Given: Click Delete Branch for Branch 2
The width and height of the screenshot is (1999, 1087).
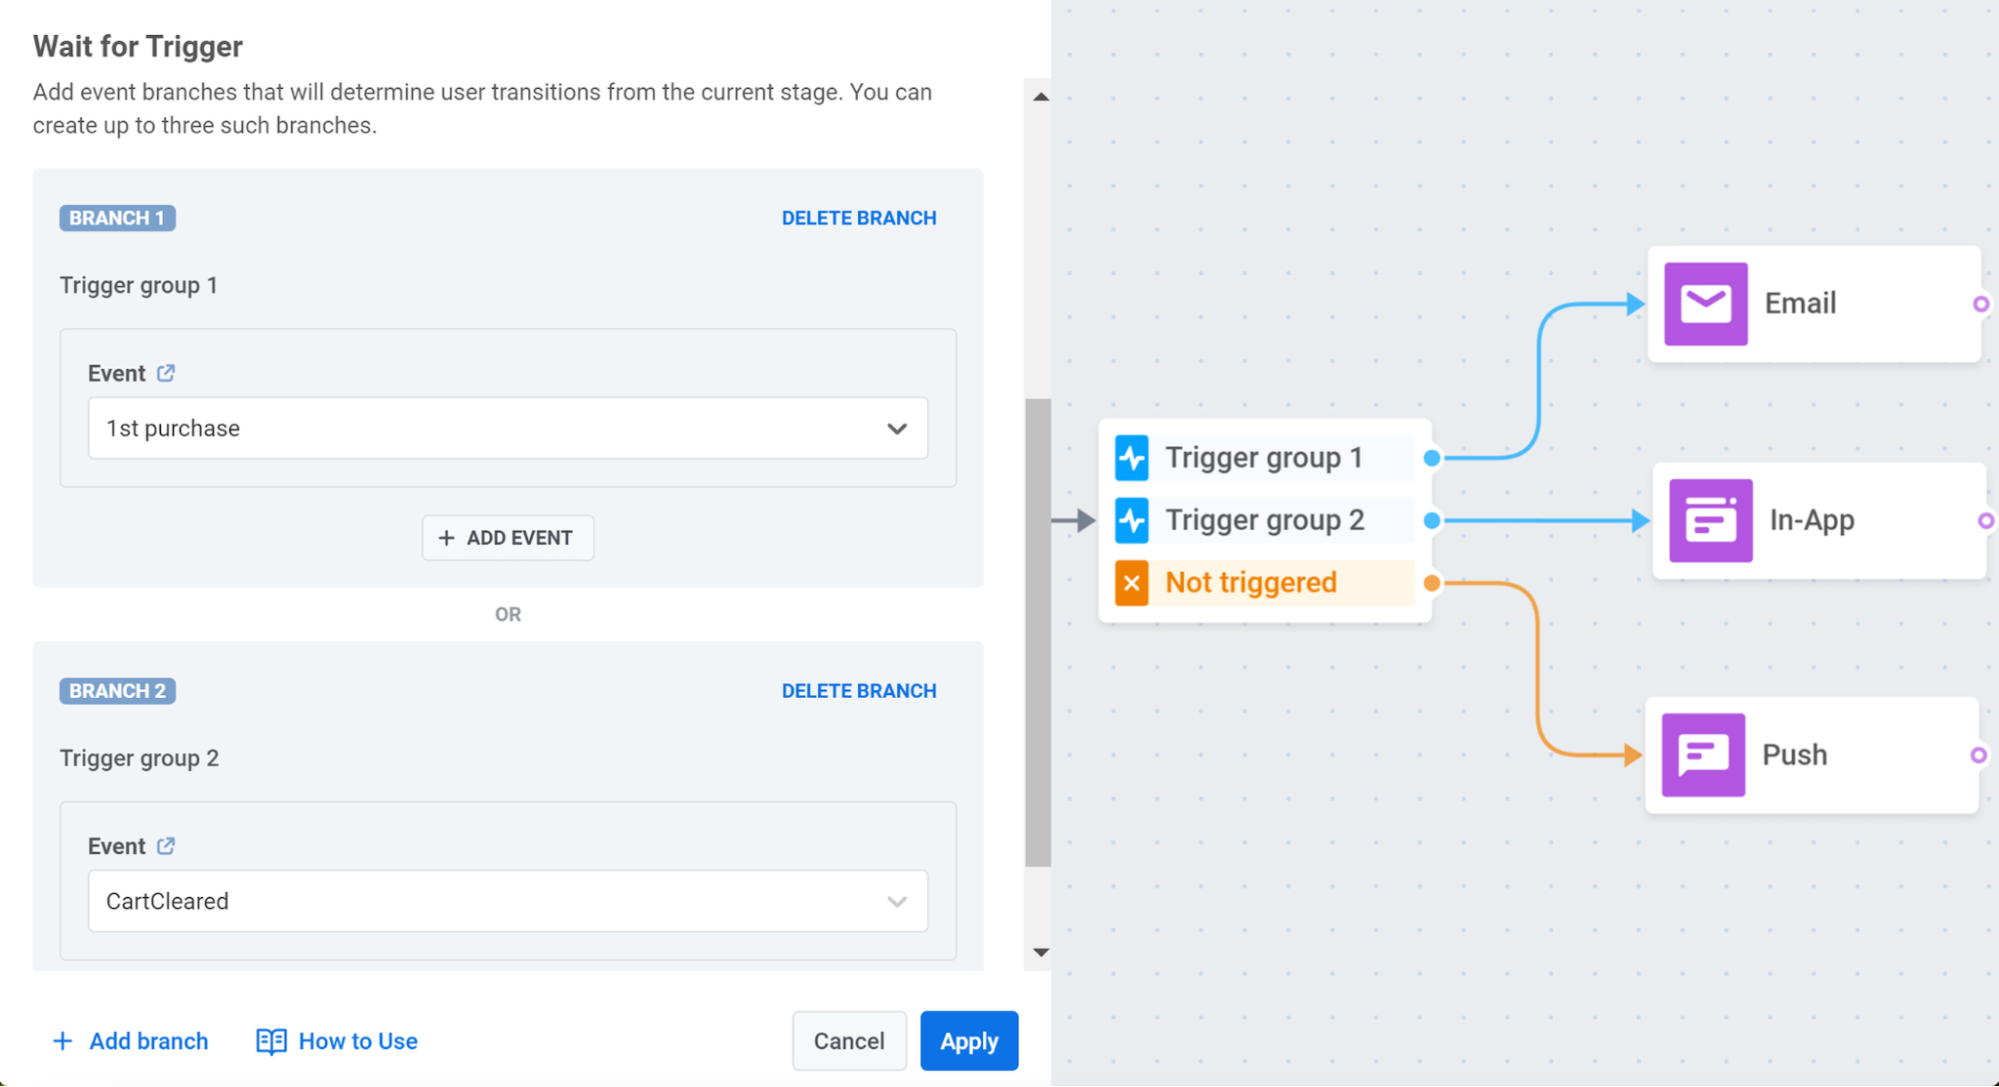Looking at the screenshot, I should 858,691.
